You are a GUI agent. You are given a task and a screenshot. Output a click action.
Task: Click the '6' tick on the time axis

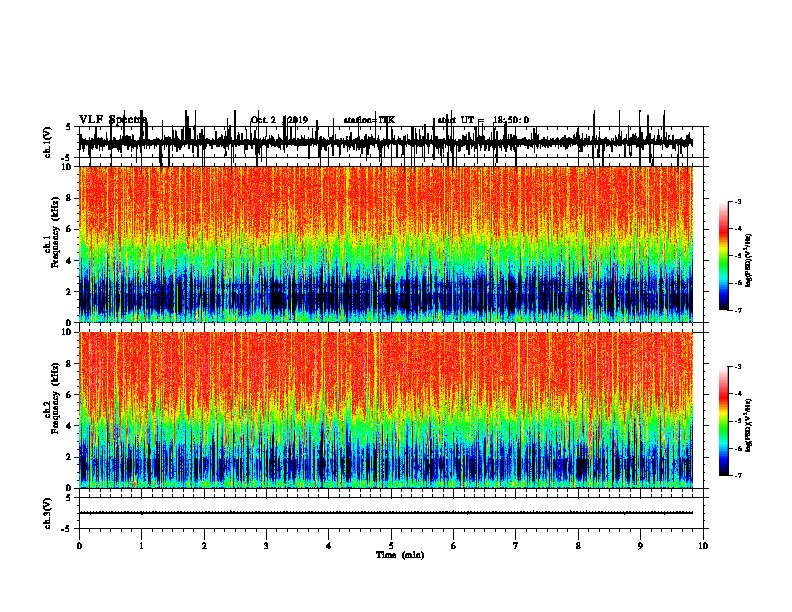[454, 545]
